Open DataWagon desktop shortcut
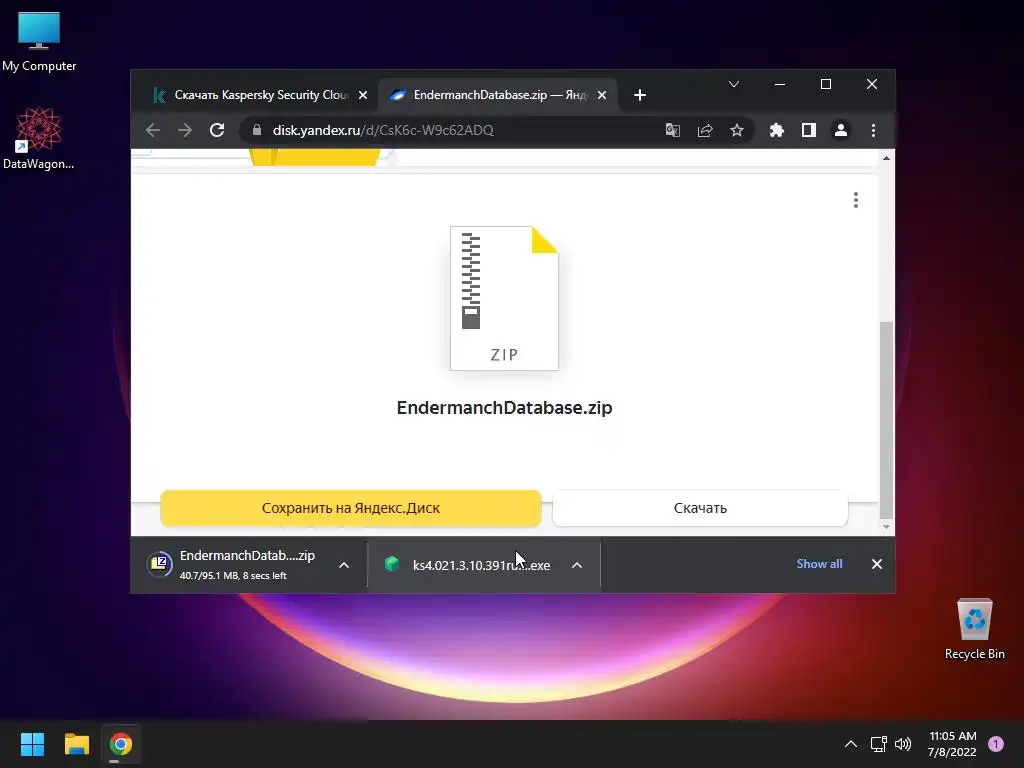1024x768 pixels. [x=39, y=139]
